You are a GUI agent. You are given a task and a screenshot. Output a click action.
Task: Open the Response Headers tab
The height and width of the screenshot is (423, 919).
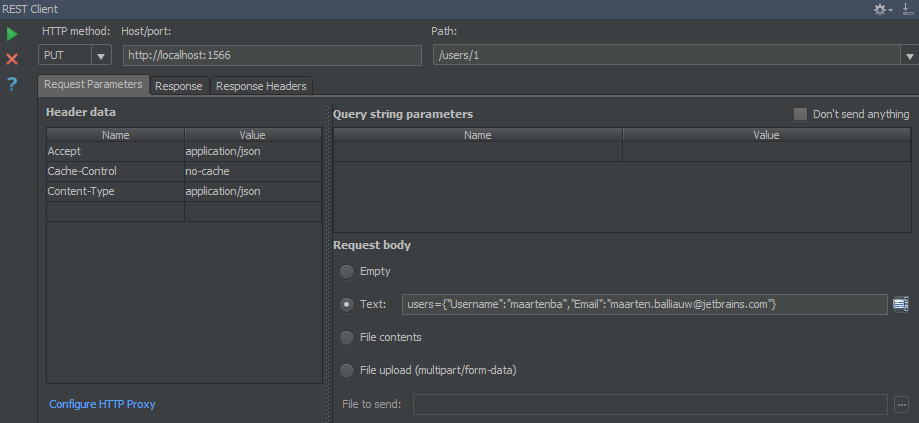click(x=261, y=86)
